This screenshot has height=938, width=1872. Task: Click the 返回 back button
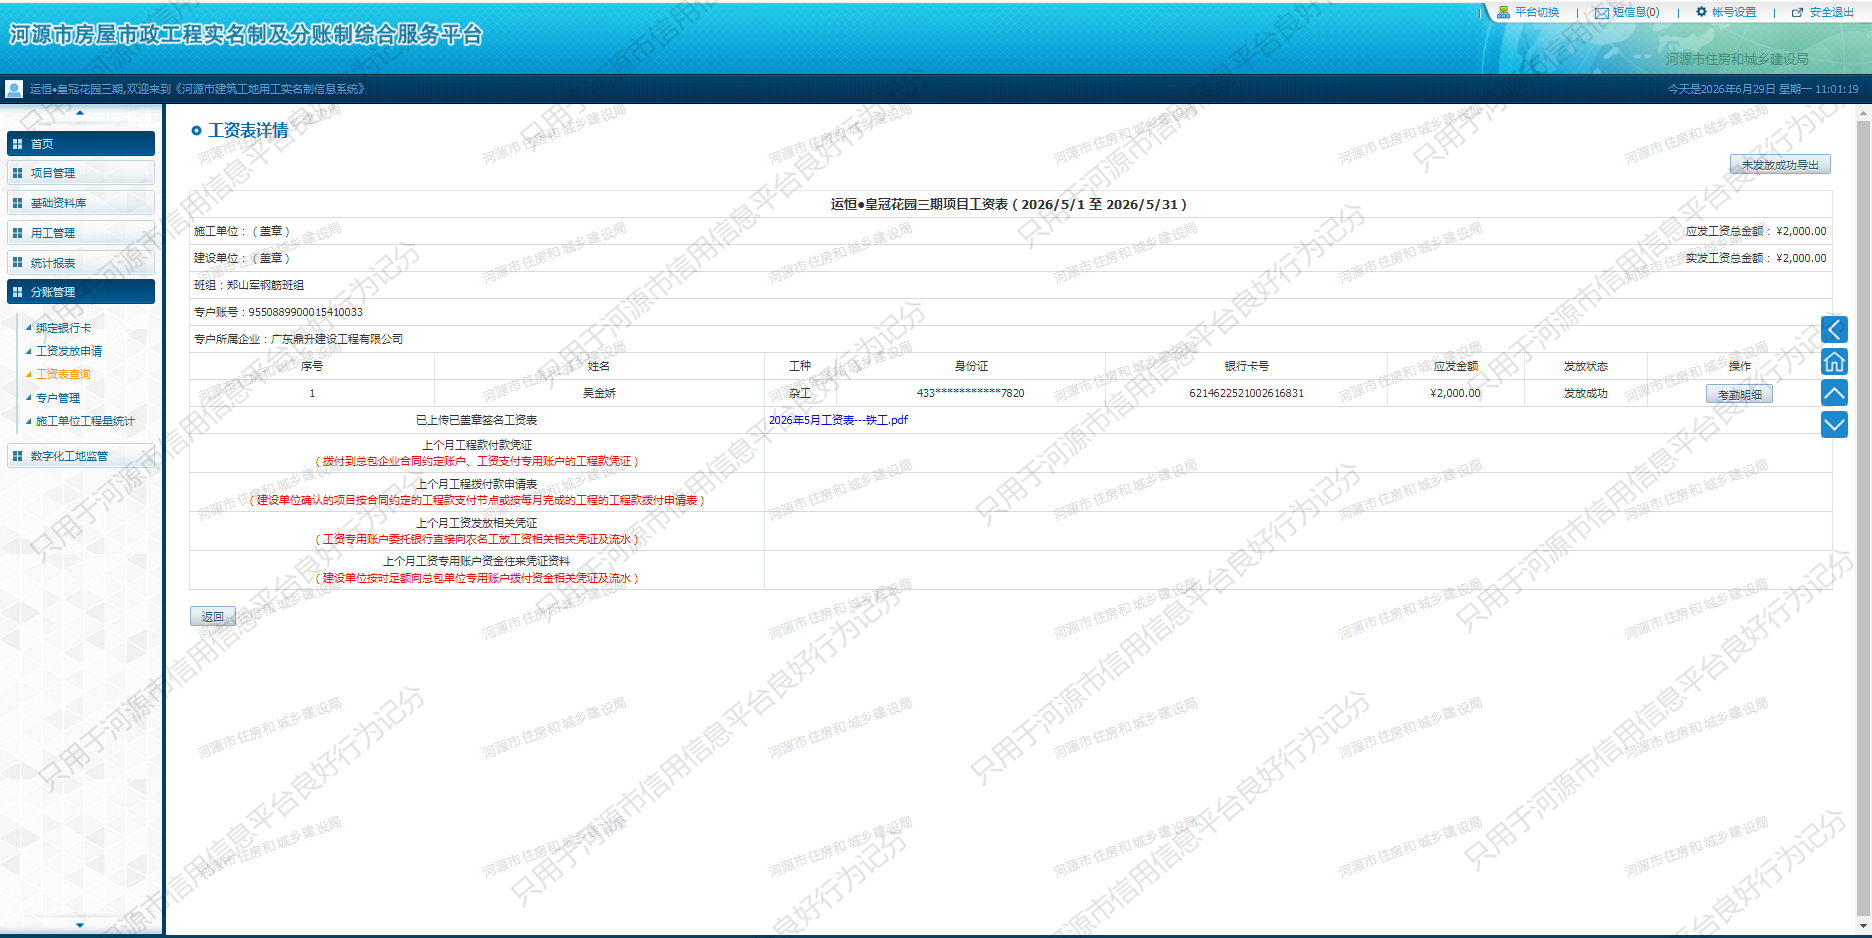(x=213, y=617)
